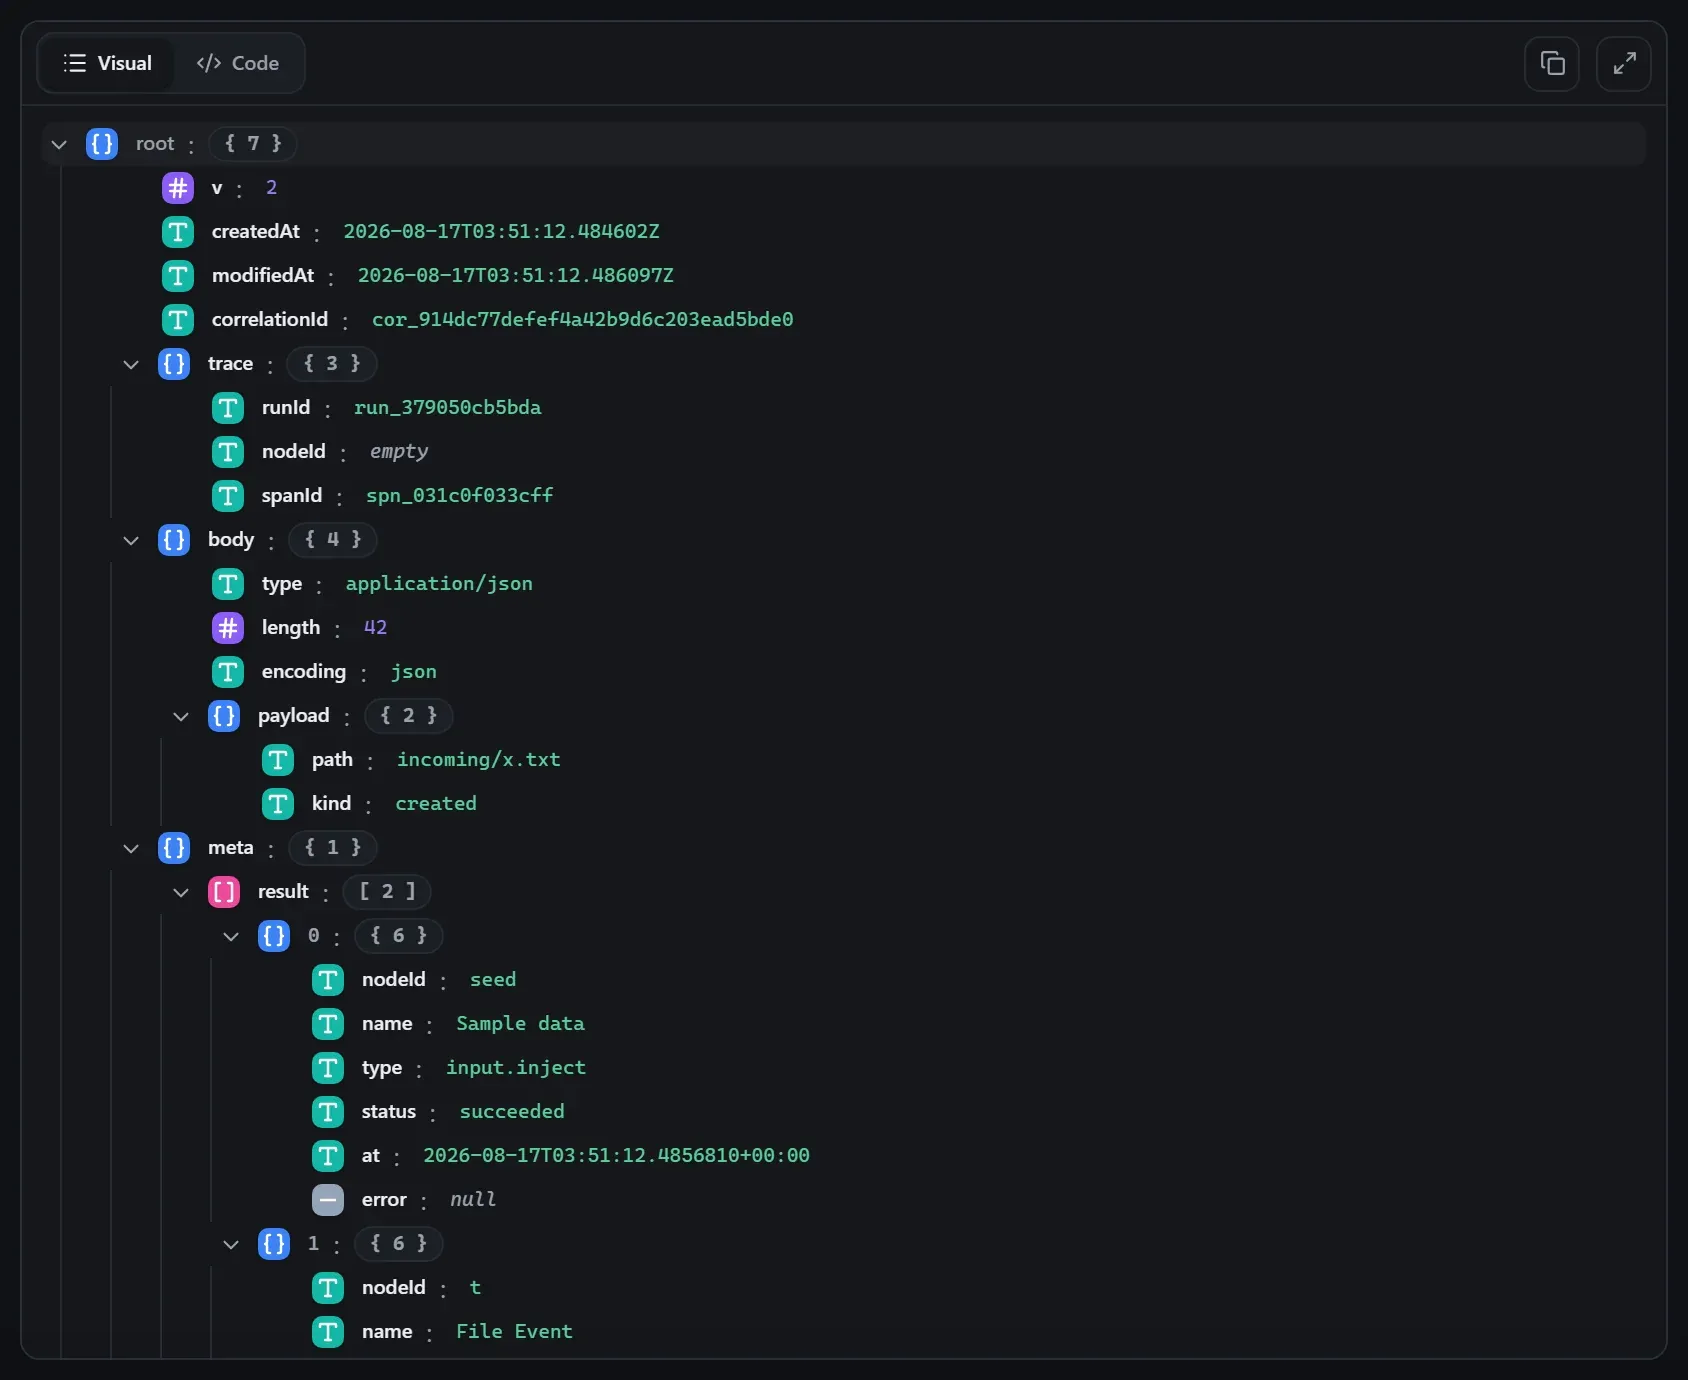Click the length value 42
Image resolution: width=1688 pixels, height=1380 pixels.
[x=375, y=628]
